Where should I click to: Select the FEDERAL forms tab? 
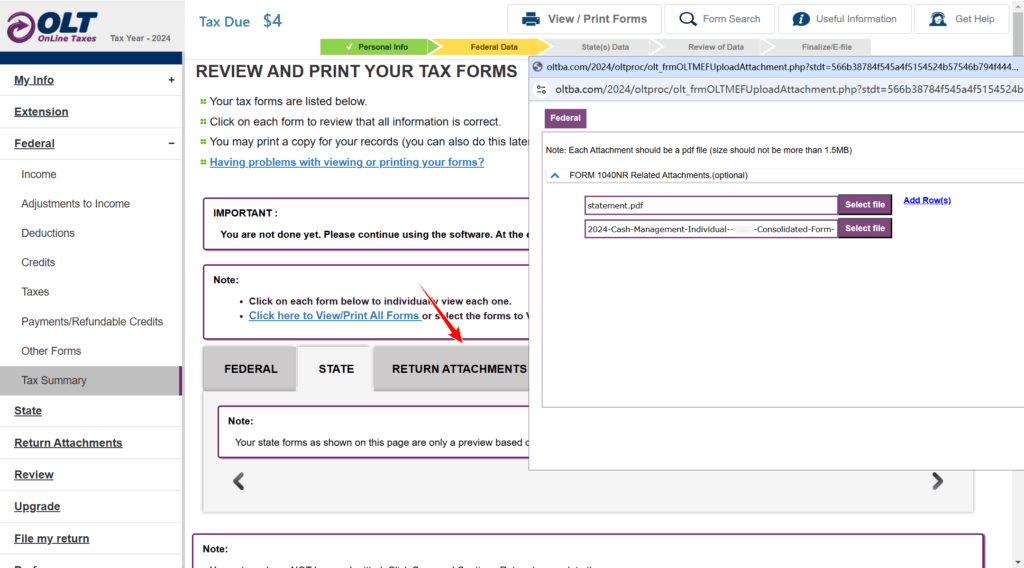251,369
